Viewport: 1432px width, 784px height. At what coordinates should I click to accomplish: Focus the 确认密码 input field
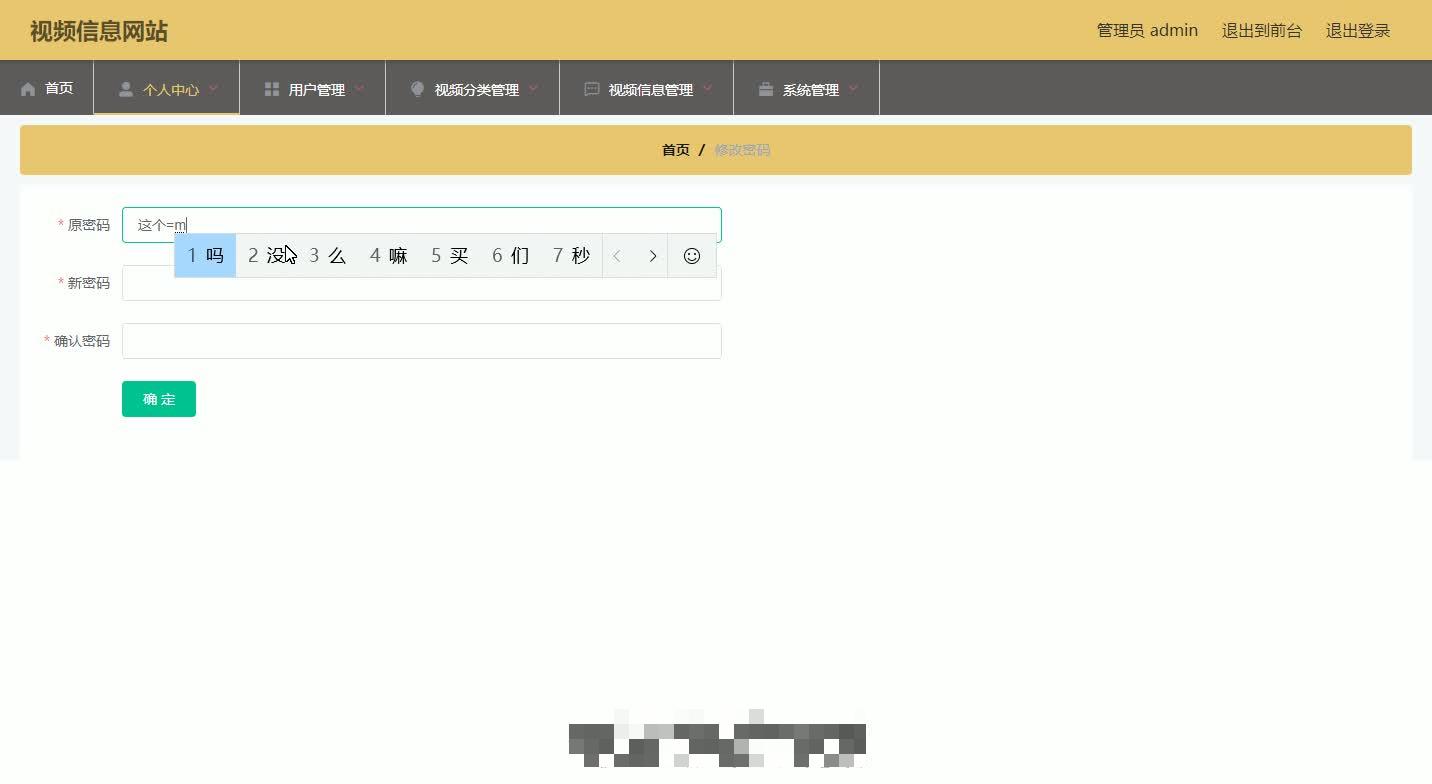coord(422,341)
